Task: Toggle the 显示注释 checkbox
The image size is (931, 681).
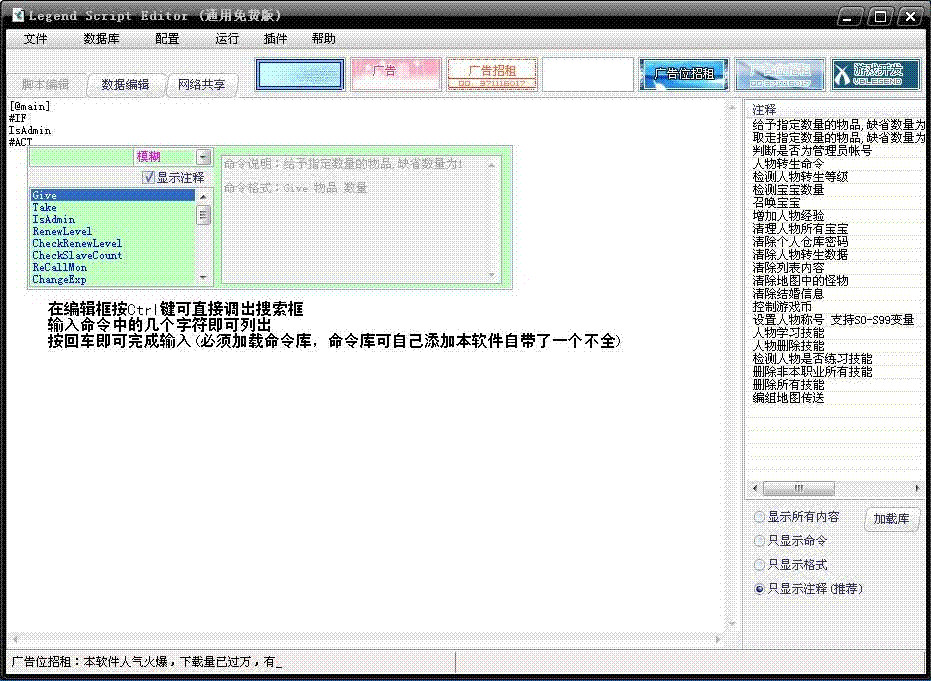Action: click(x=149, y=177)
